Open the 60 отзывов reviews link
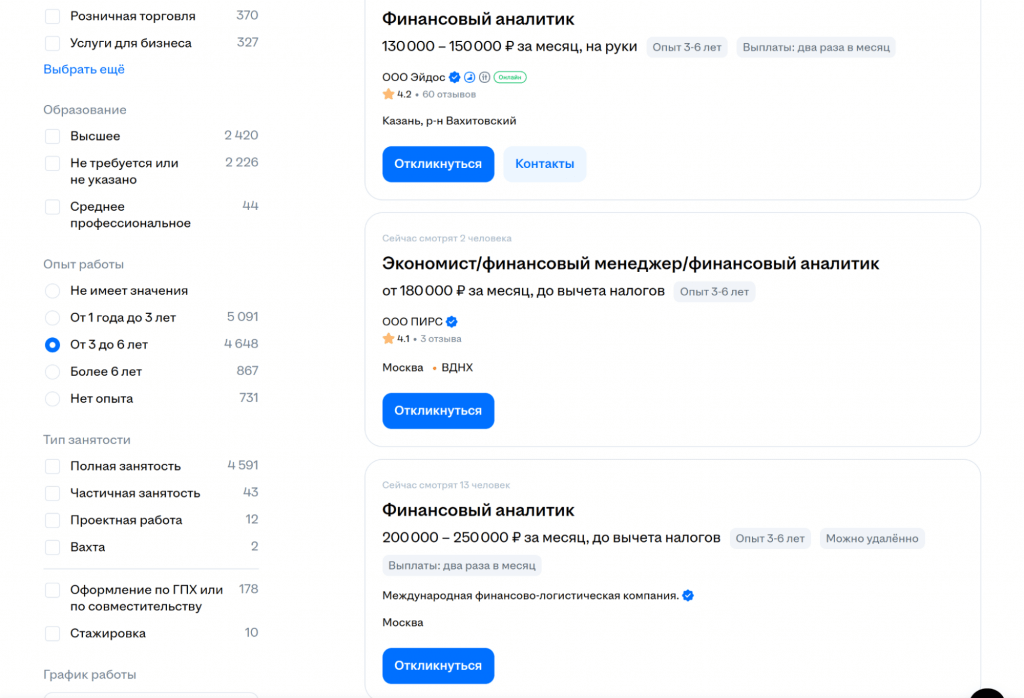Screen dimensions: 1024x698 (449, 95)
